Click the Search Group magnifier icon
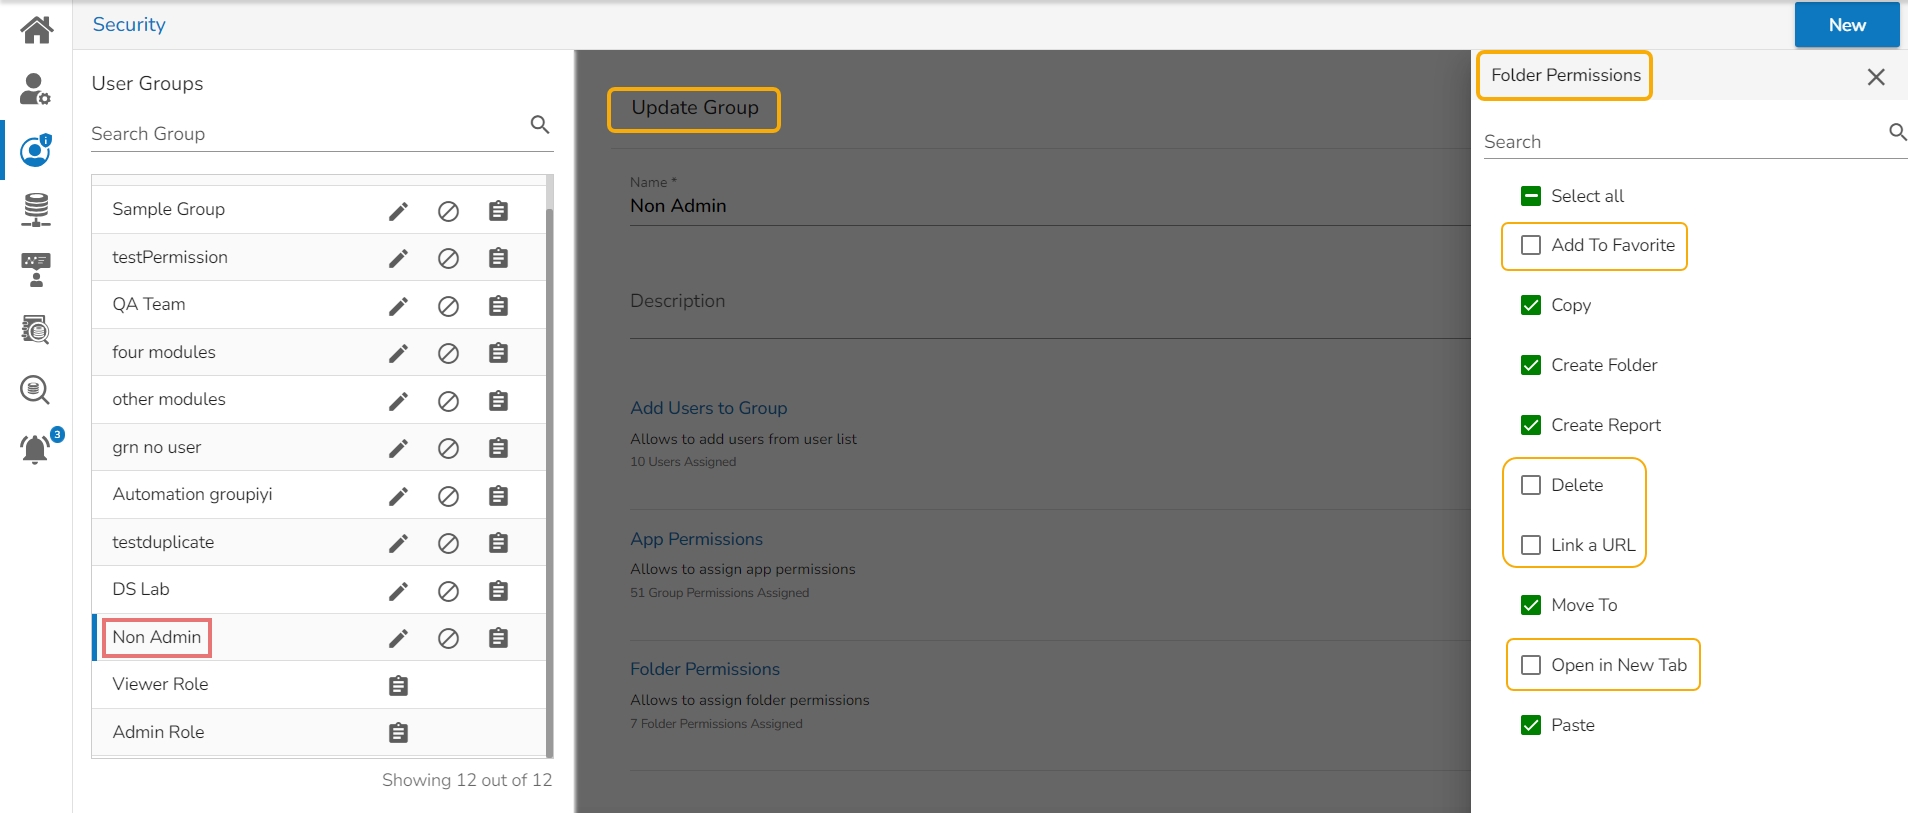 point(540,124)
